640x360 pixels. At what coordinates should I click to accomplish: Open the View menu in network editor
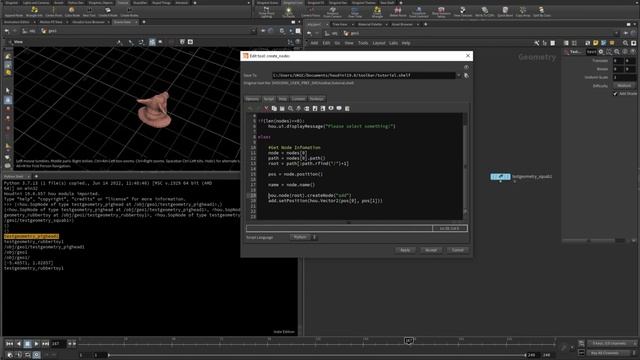click(x=349, y=43)
